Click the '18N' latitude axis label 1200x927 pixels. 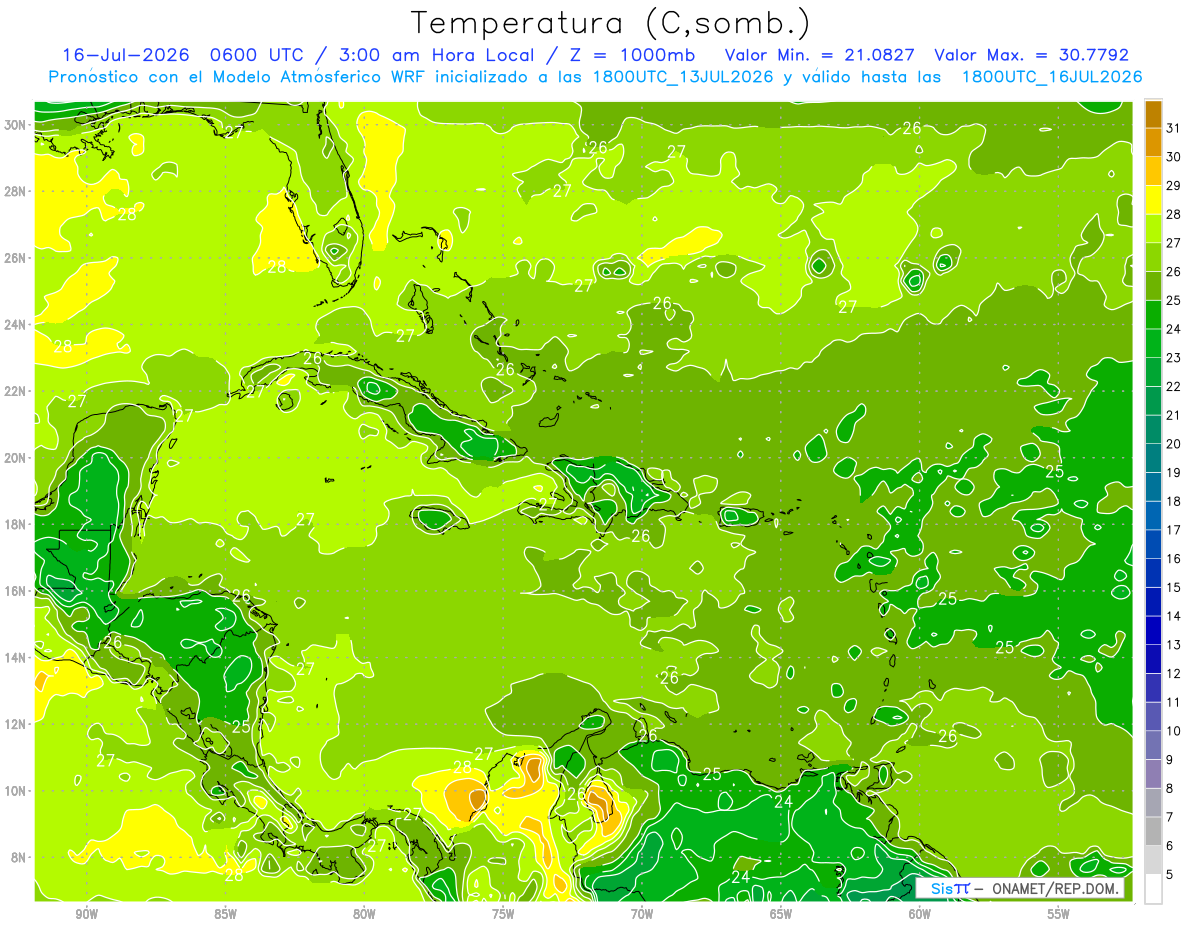[x=15, y=524]
